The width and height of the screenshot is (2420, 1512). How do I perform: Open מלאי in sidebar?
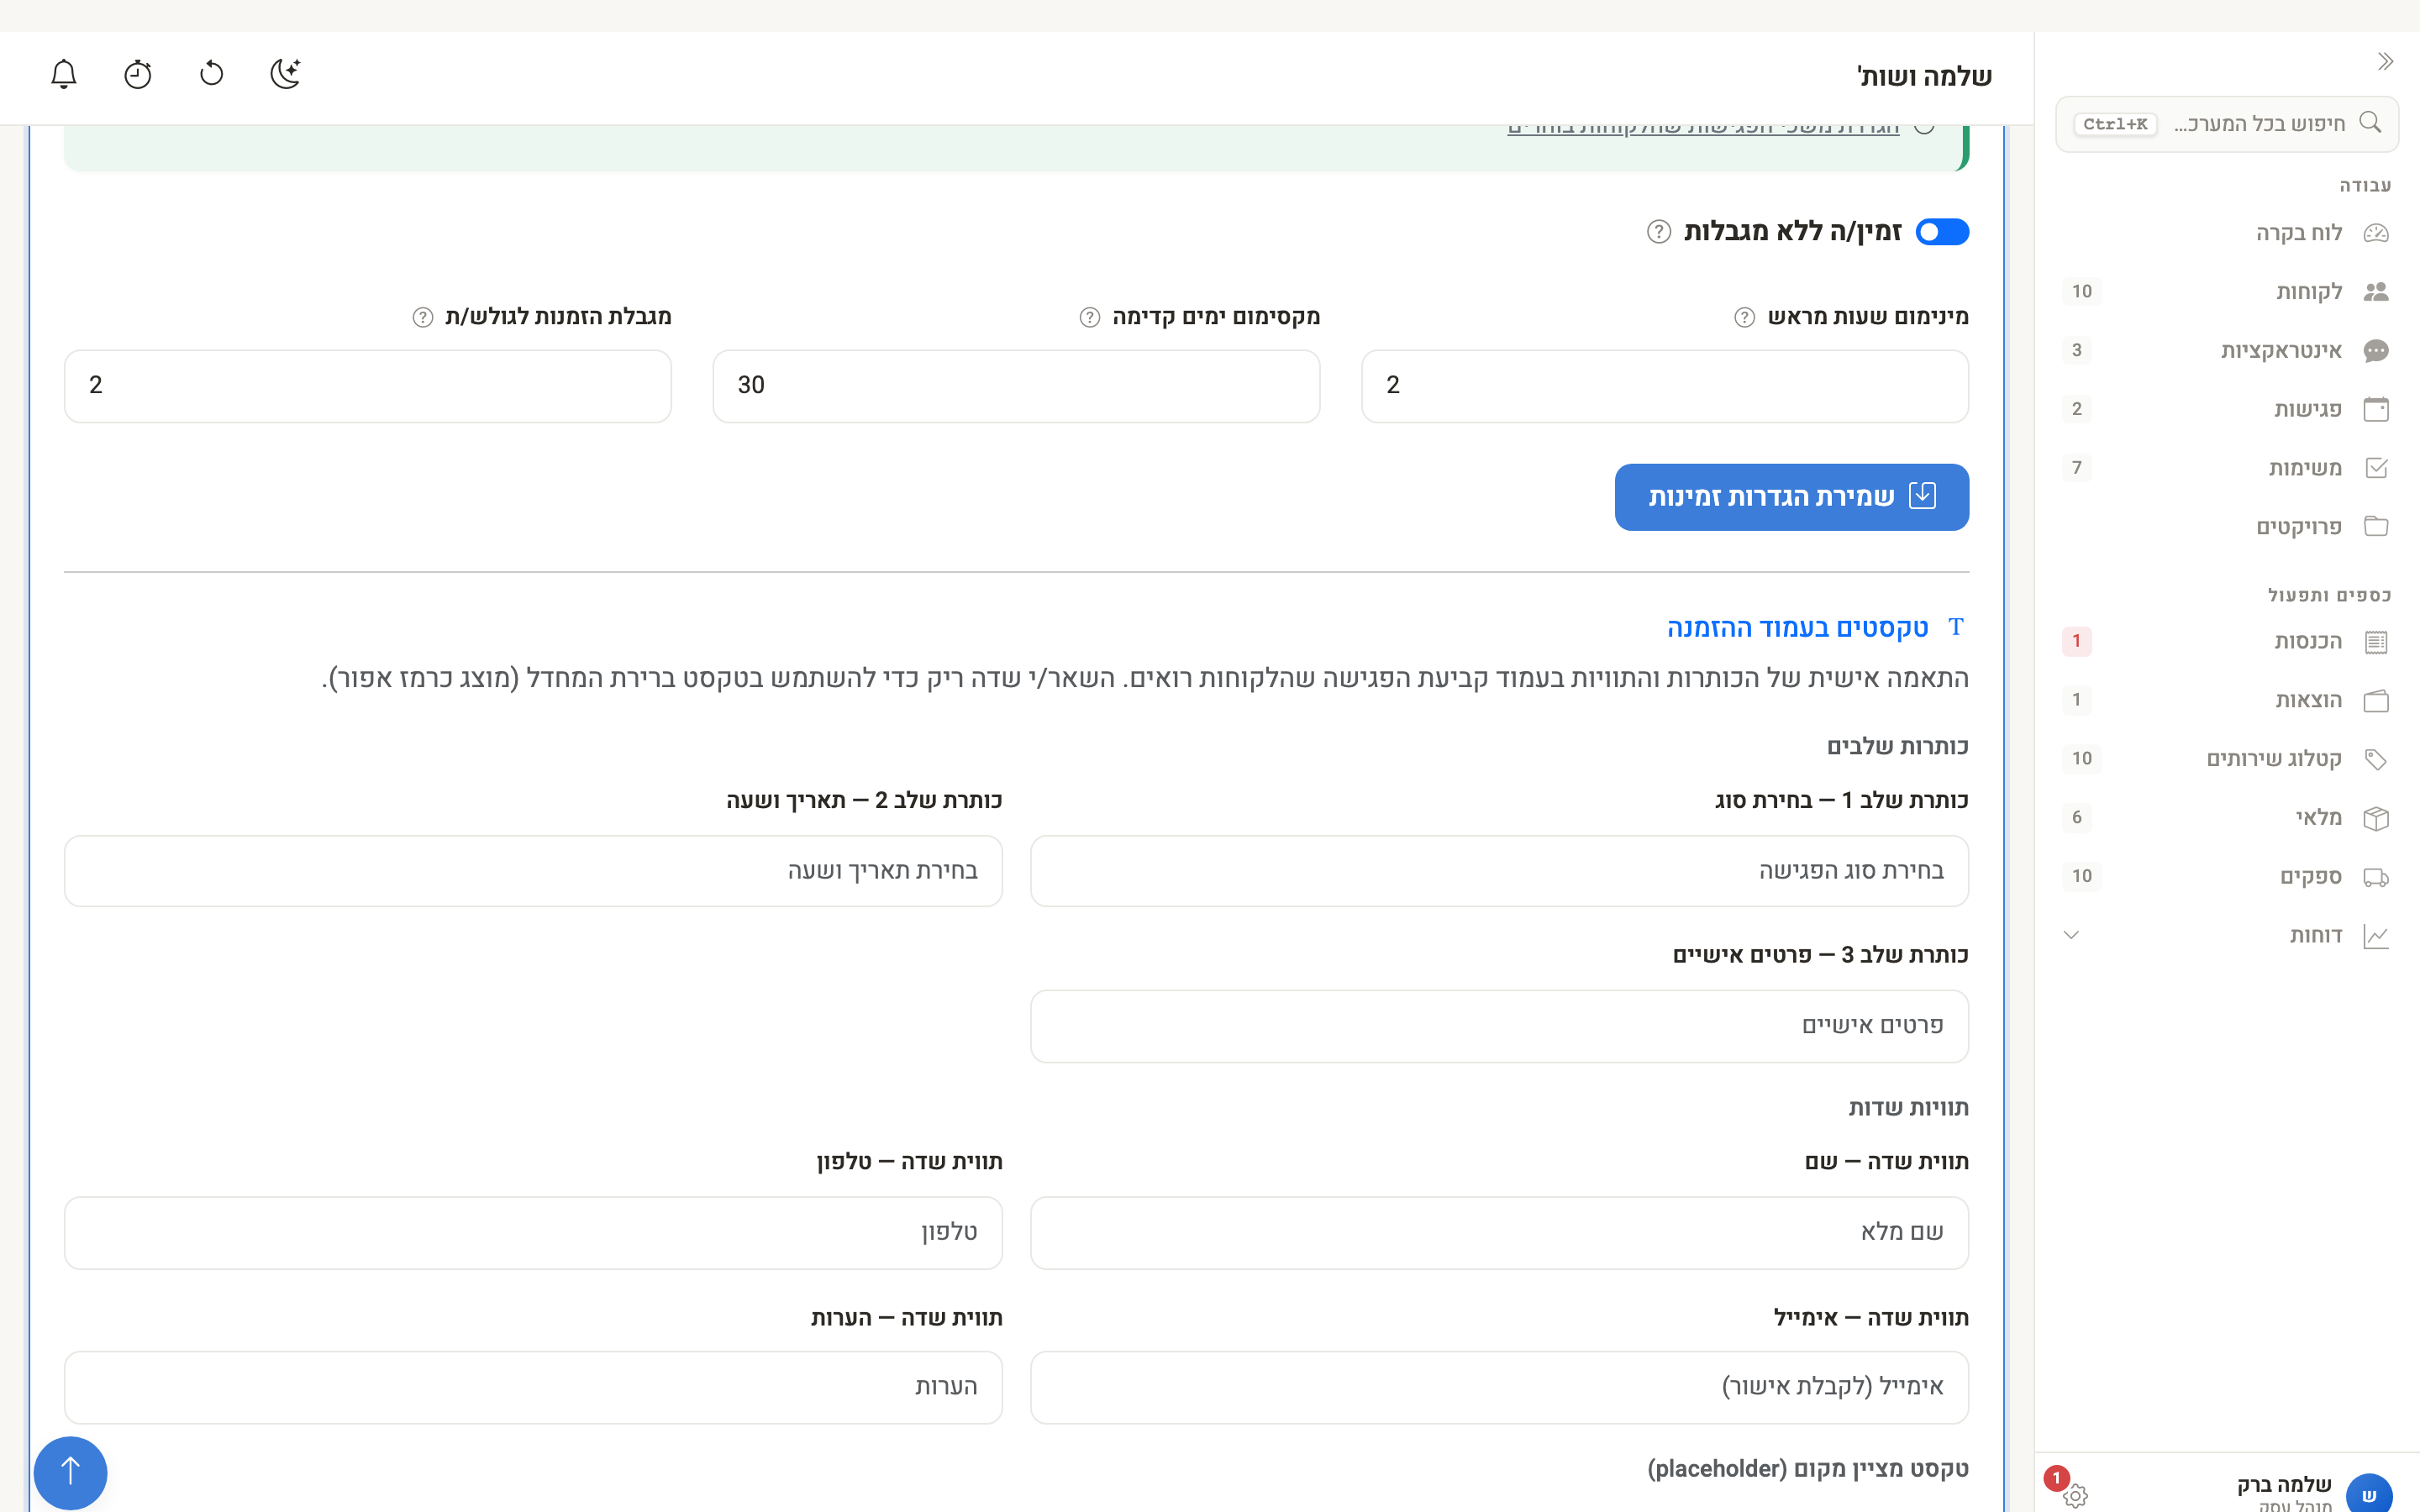[2227, 818]
